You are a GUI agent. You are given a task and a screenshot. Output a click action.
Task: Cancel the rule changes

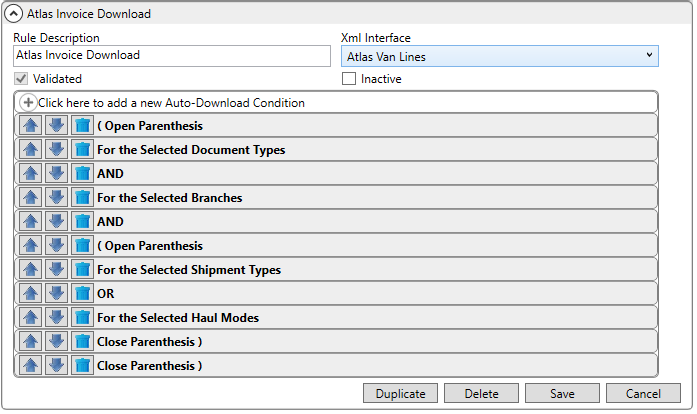point(643,394)
